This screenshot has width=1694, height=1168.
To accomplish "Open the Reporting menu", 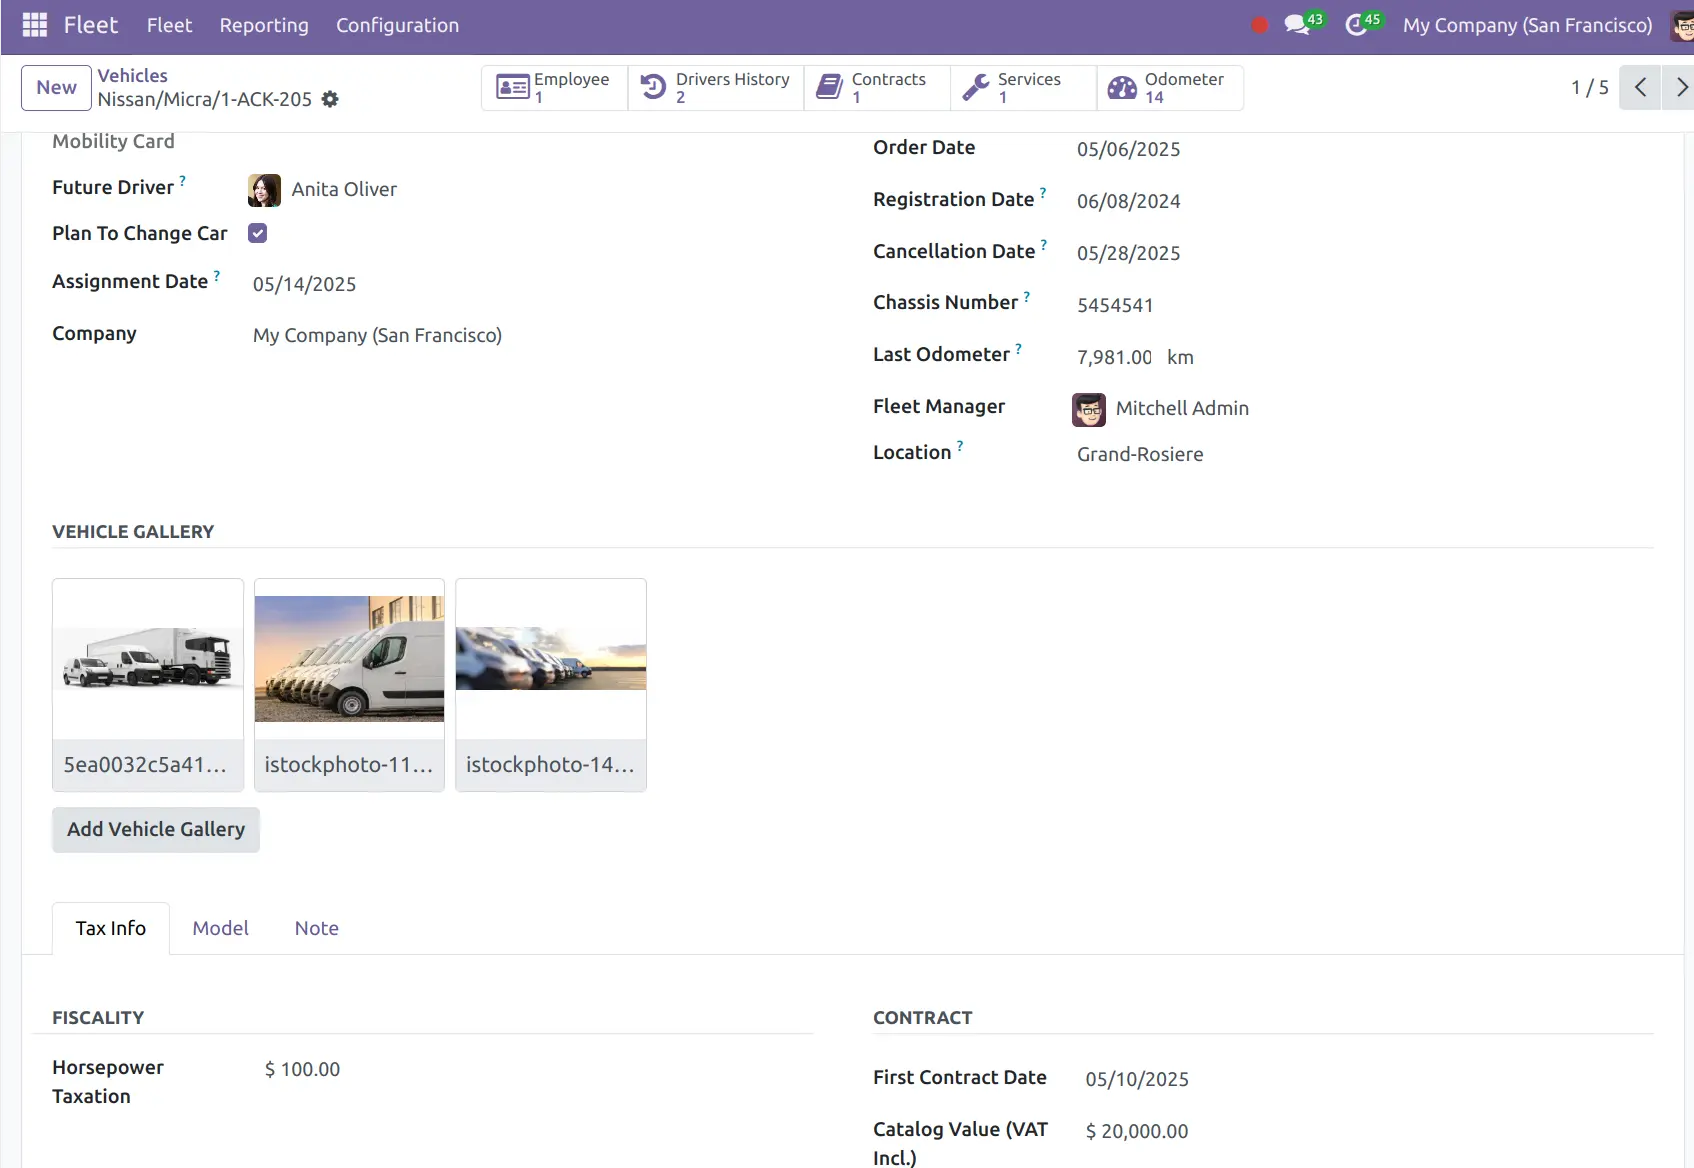I will tap(264, 26).
